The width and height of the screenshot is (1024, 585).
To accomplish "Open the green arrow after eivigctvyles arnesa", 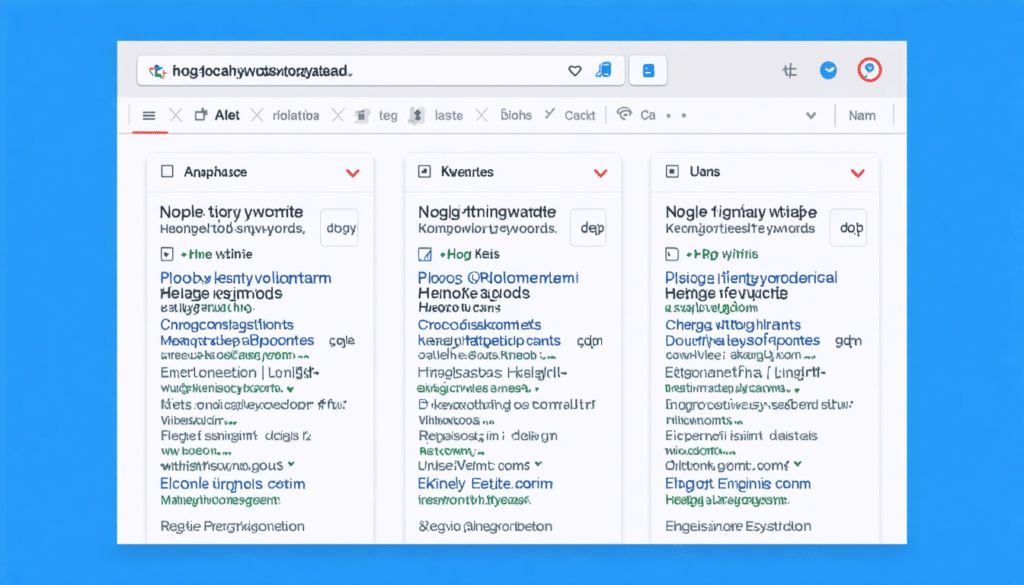I will pos(537,389).
